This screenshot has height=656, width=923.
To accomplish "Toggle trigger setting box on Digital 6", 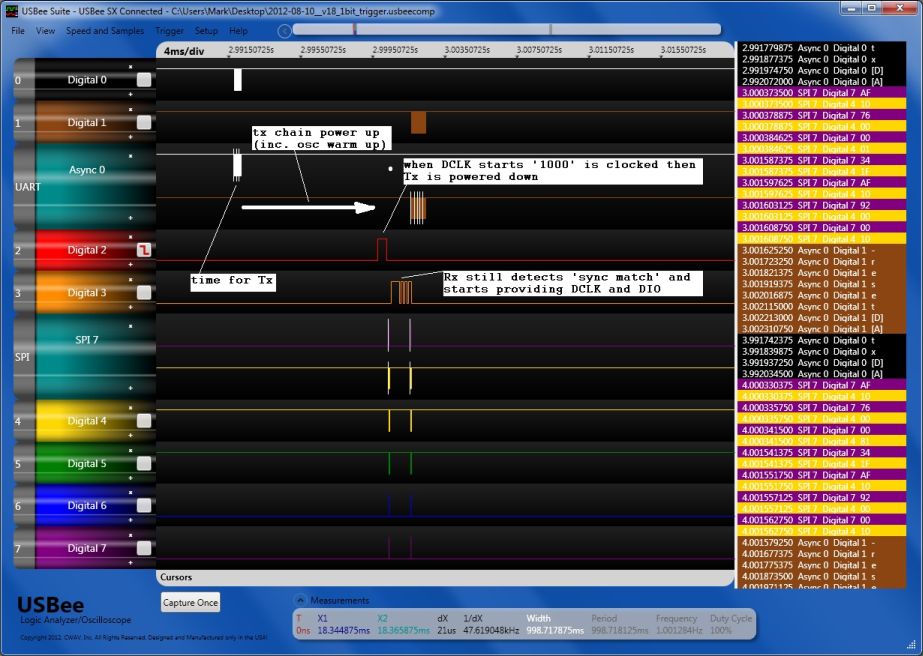I will pyautogui.click(x=144, y=505).
